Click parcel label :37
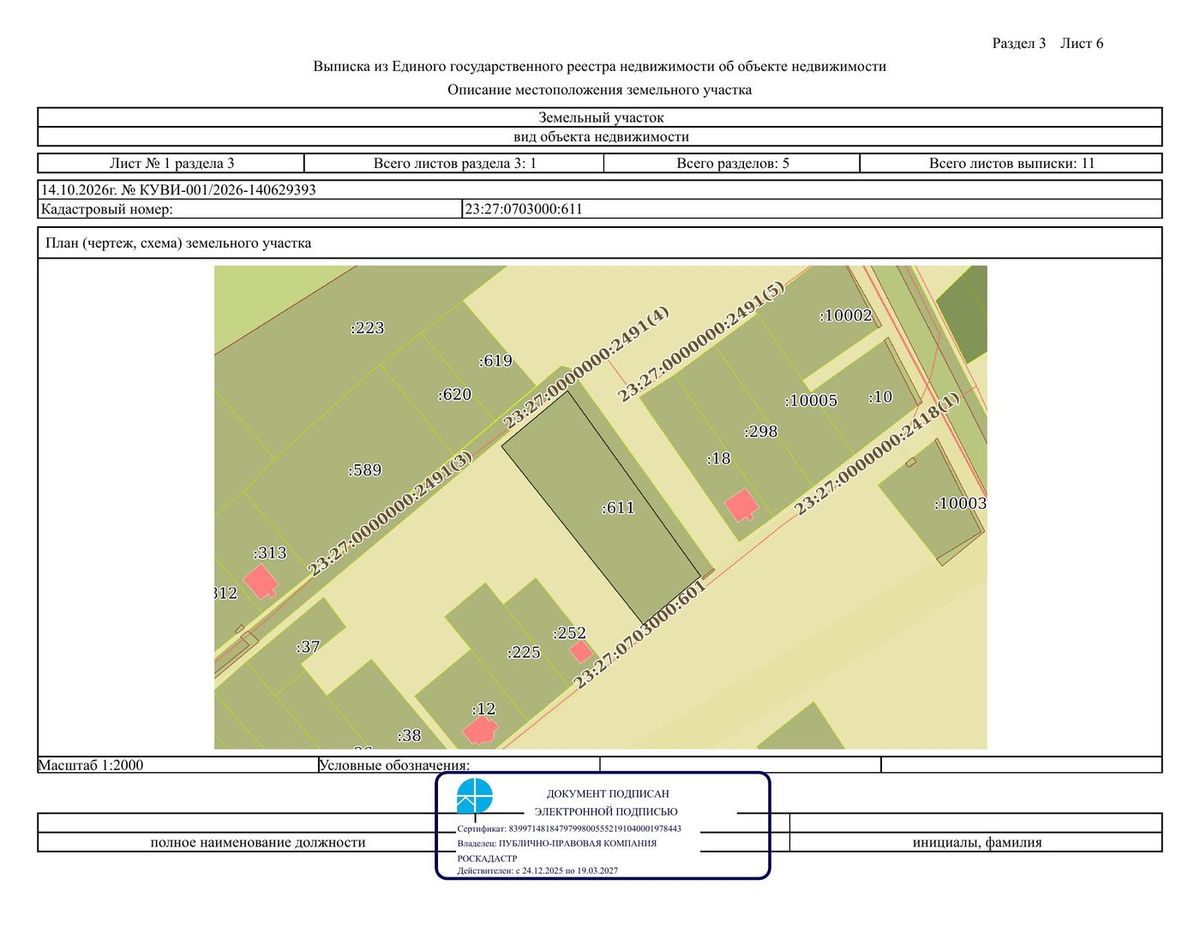Viewport: 1200px width, 927px height. [x=308, y=647]
